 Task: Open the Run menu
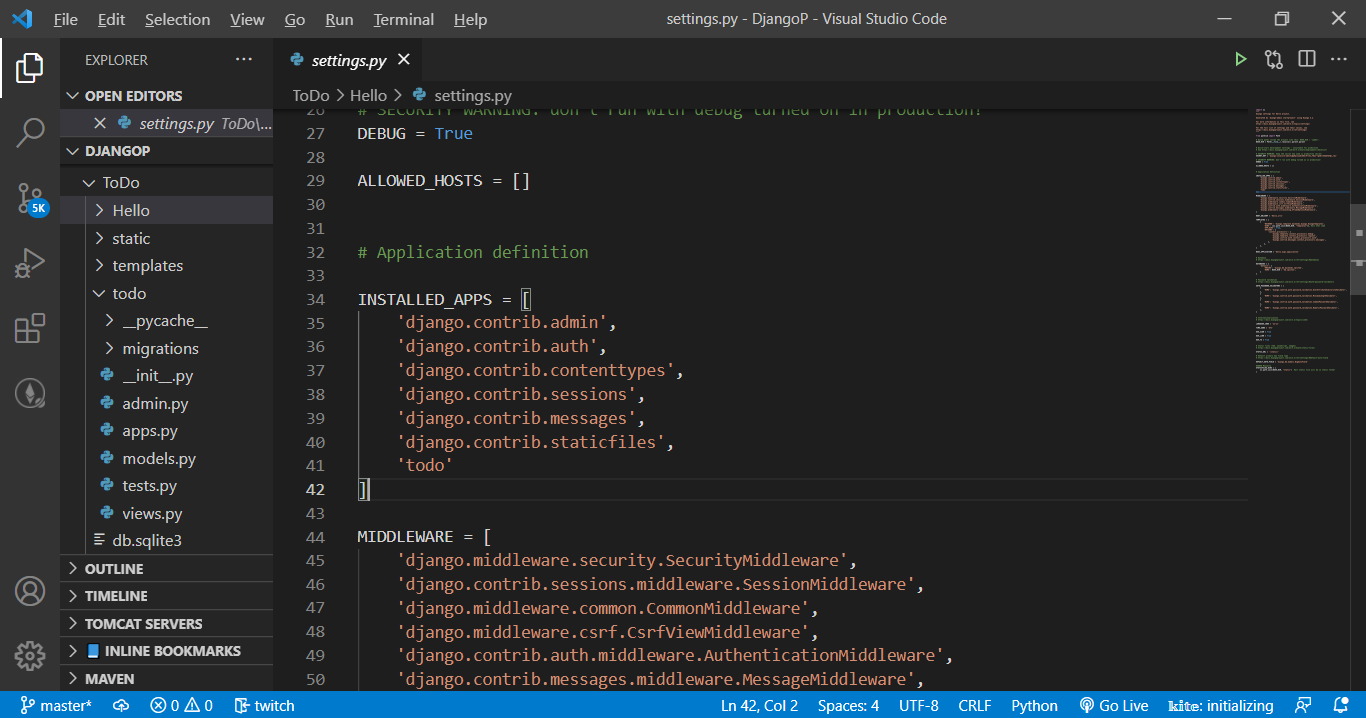point(339,19)
